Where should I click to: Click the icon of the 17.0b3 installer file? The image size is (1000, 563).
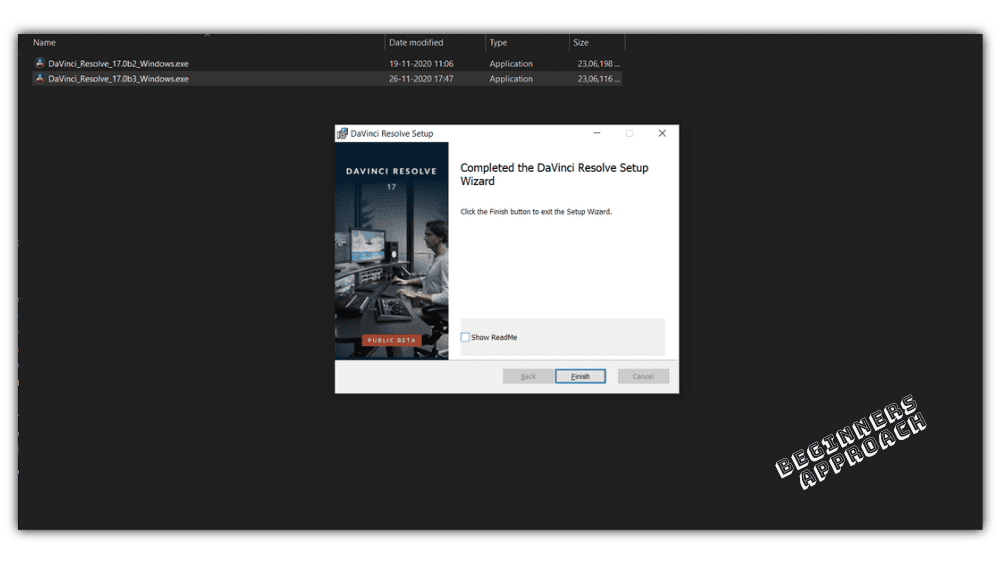point(40,78)
